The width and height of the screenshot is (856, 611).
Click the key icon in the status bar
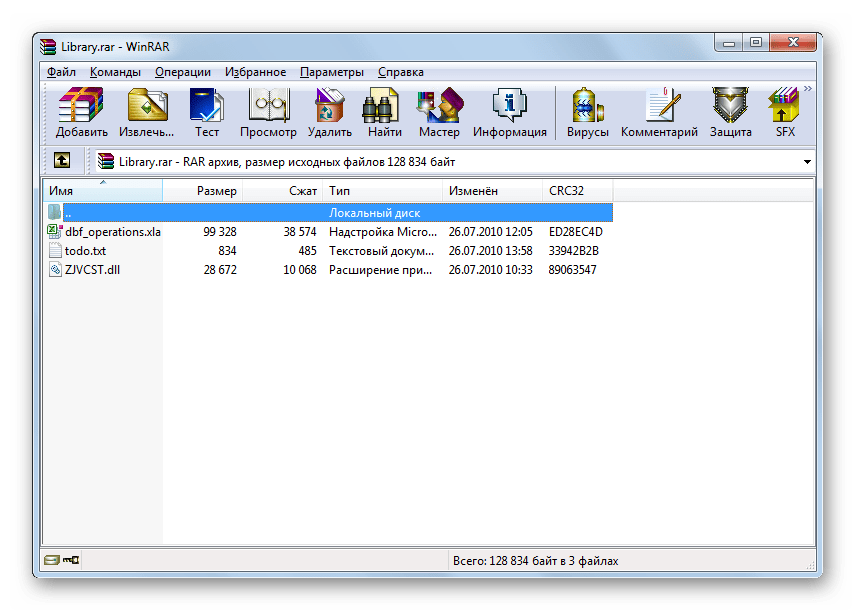71,560
